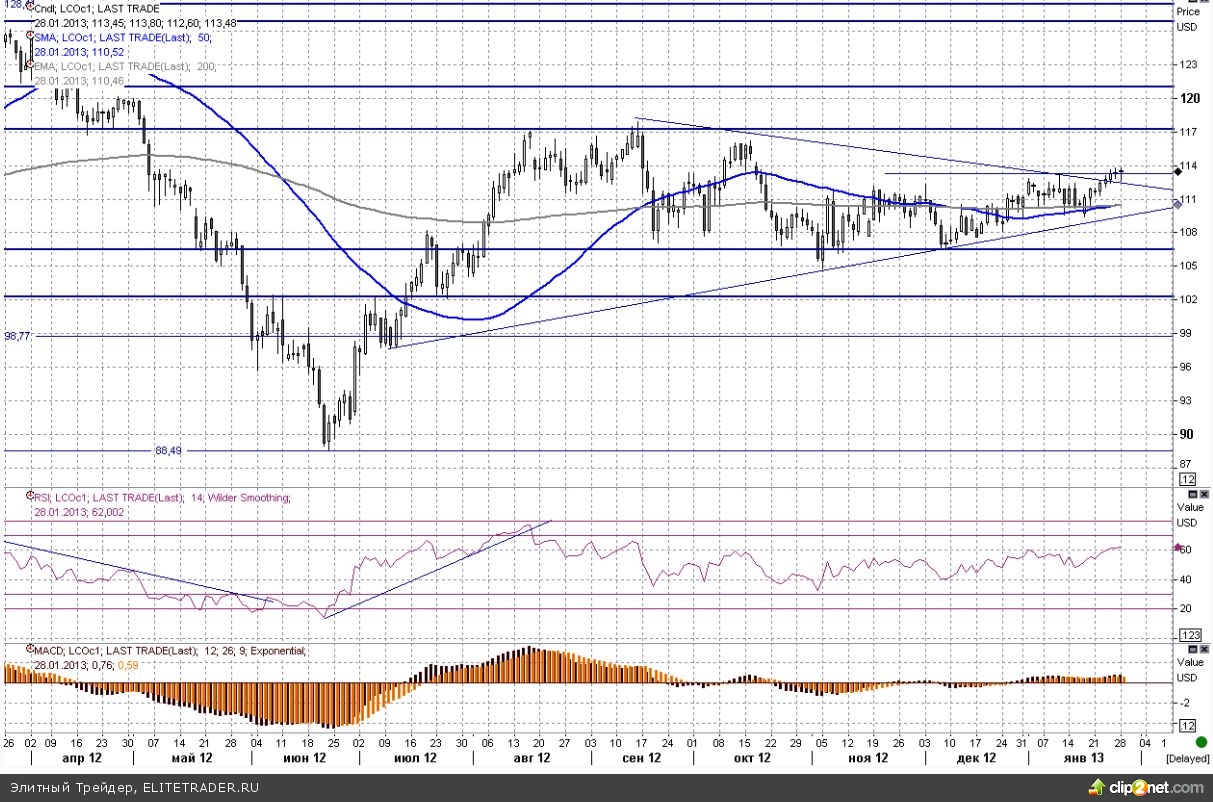
Task: Click the green data status indicator
Action: click(1200, 742)
